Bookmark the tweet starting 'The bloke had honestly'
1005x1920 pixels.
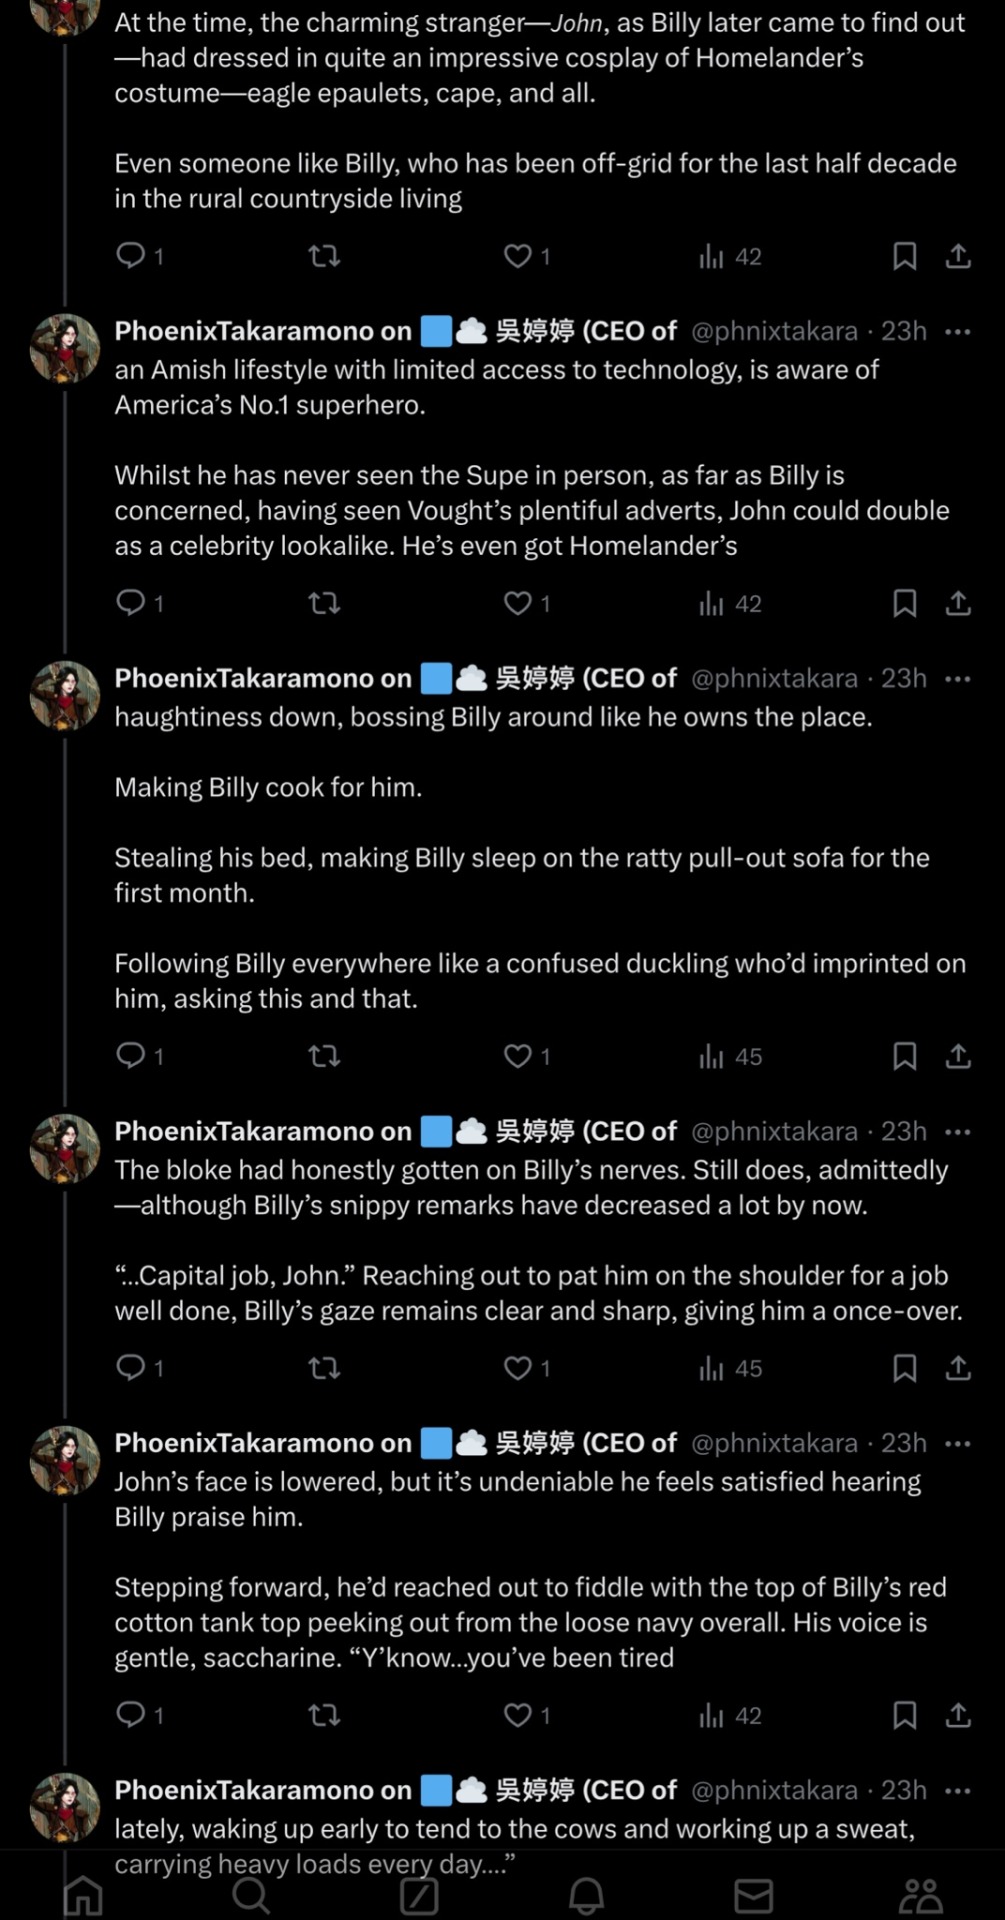(x=904, y=1368)
